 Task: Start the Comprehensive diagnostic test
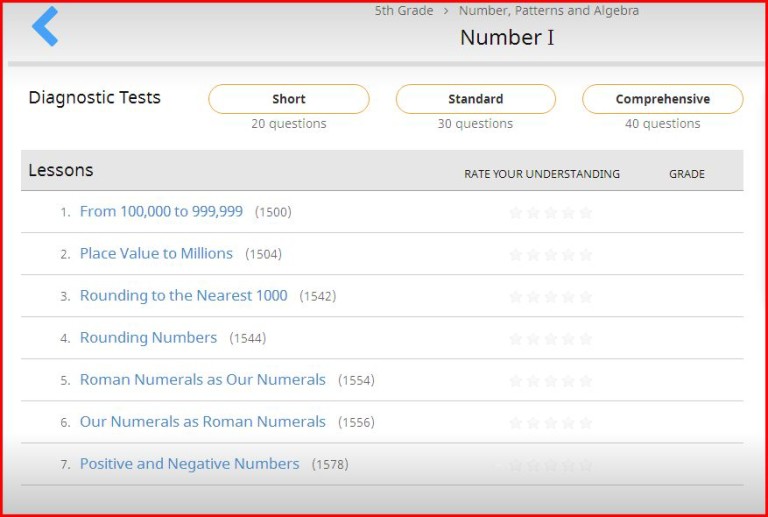click(663, 99)
